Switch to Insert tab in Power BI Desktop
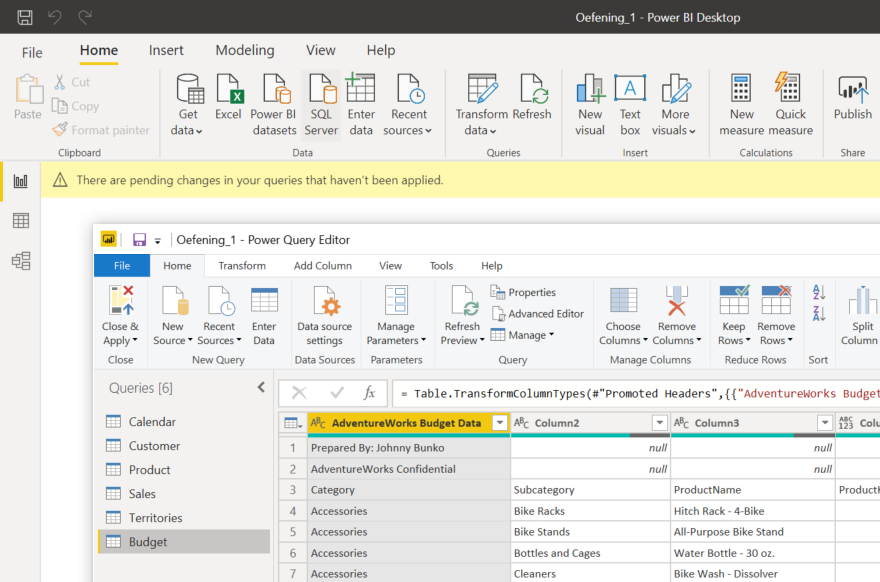 point(166,51)
